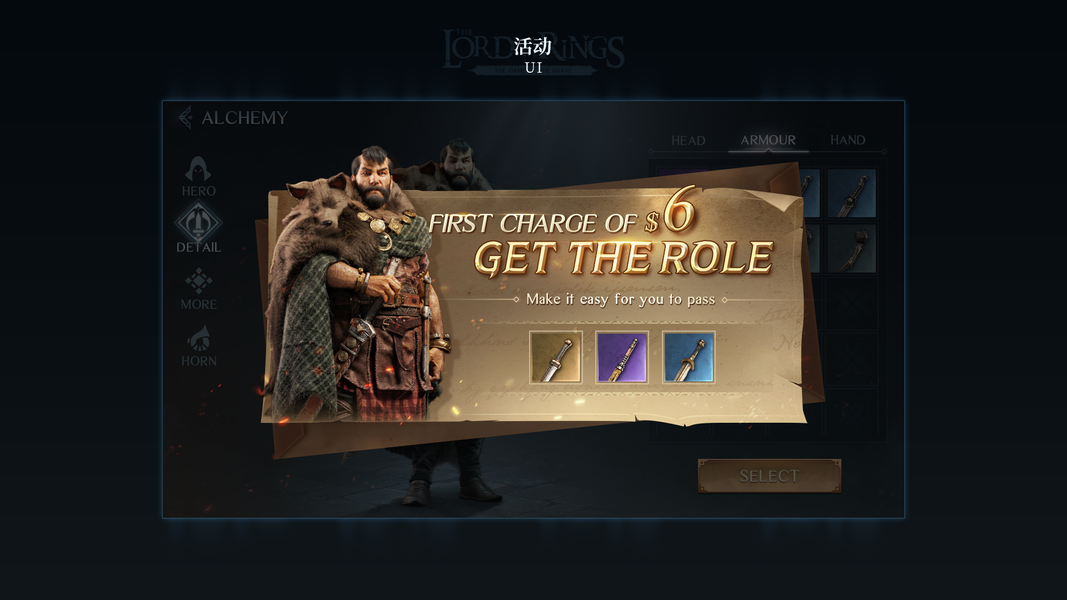1067x600 pixels.
Task: Click the empty slot directly below the mace
Action: coord(852,304)
